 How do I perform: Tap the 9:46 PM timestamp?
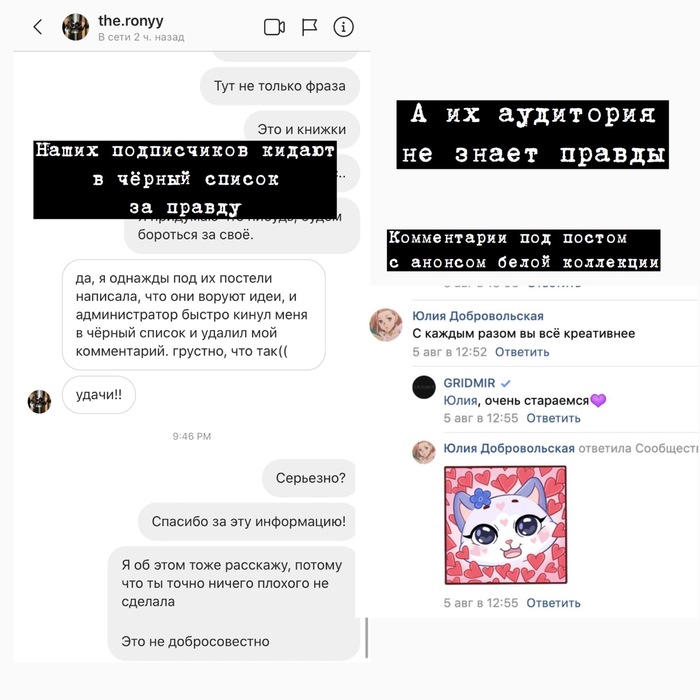pyautogui.click(x=192, y=436)
